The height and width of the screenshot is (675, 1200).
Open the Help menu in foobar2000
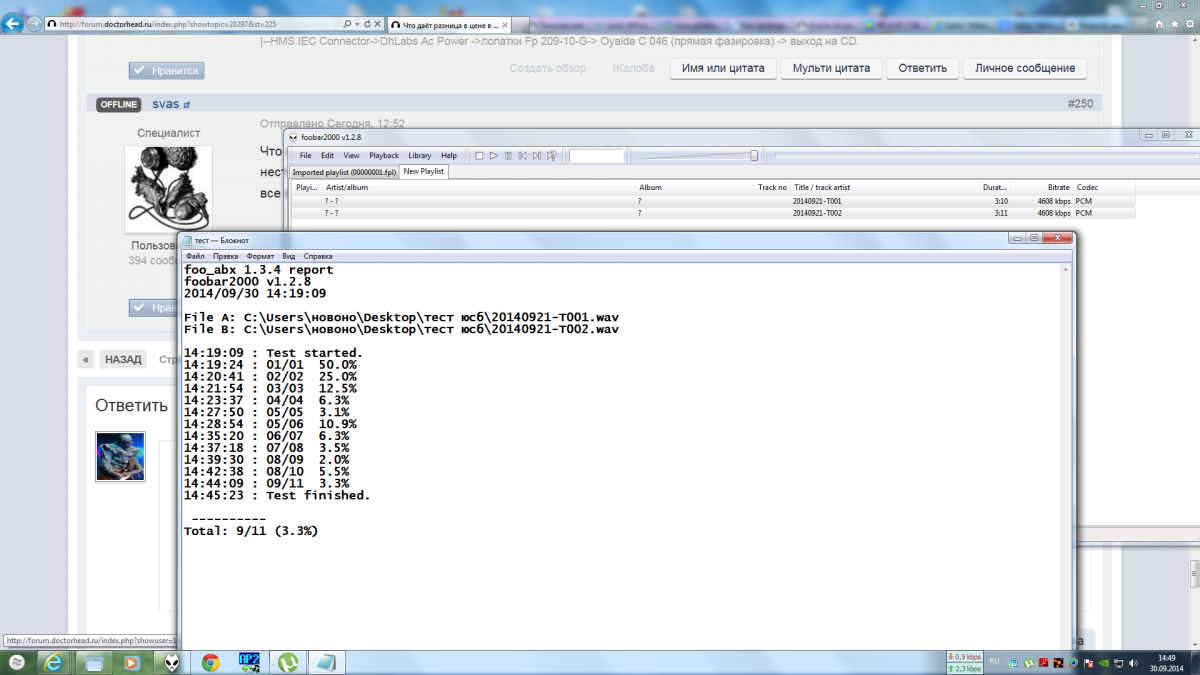tap(449, 156)
